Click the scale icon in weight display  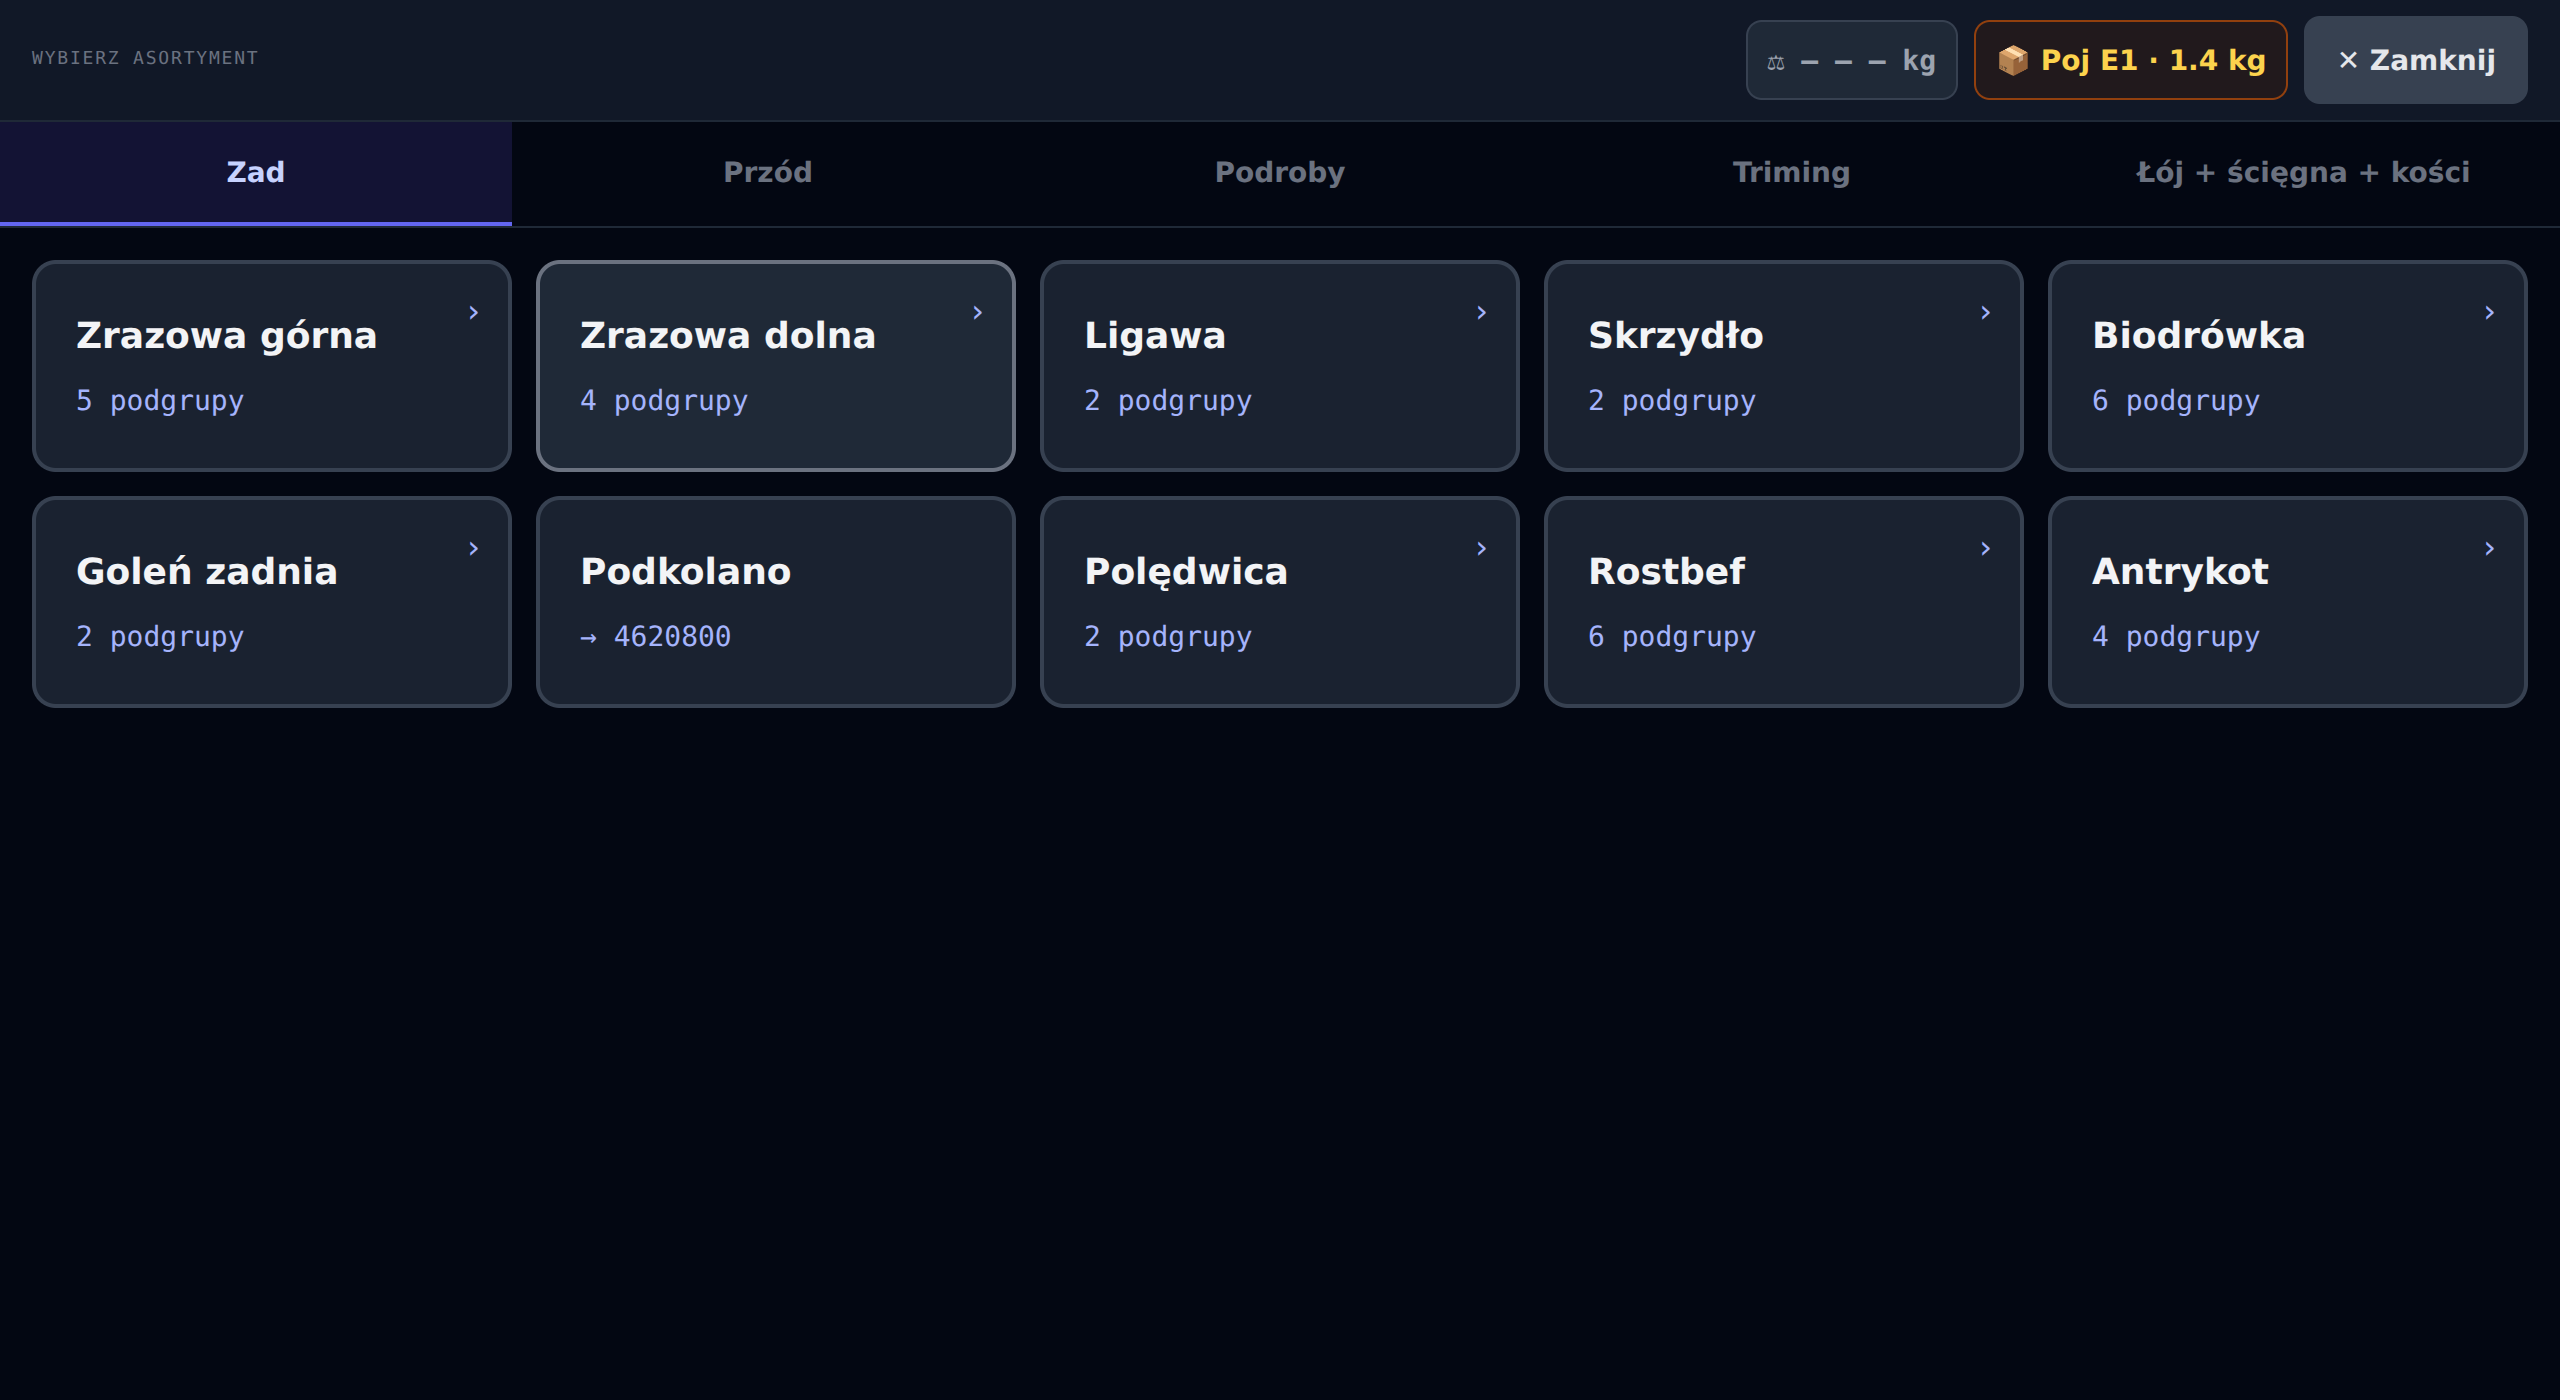pyautogui.click(x=1775, y=62)
